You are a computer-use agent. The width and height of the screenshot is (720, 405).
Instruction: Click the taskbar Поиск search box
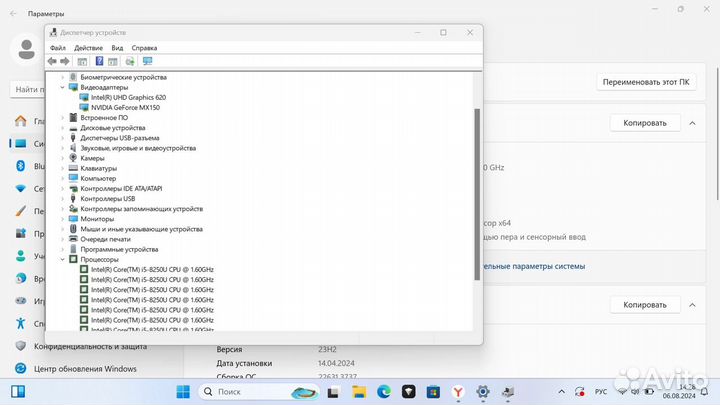[x=259, y=392]
